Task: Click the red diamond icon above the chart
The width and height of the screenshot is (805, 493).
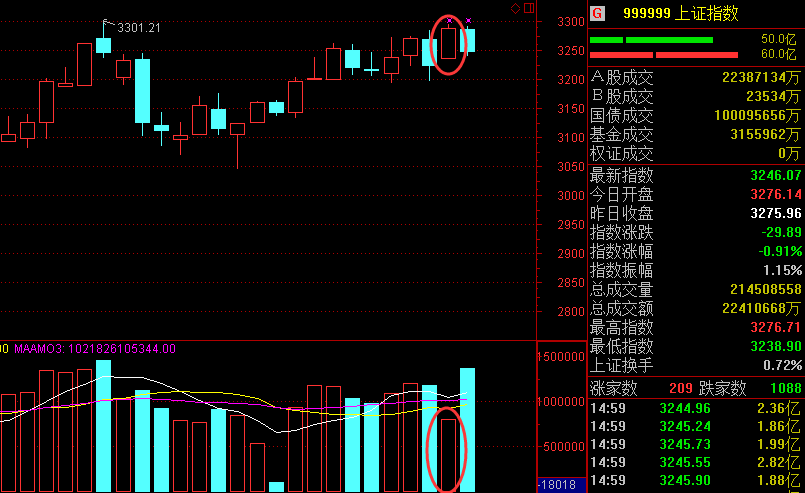Action: tap(515, 8)
